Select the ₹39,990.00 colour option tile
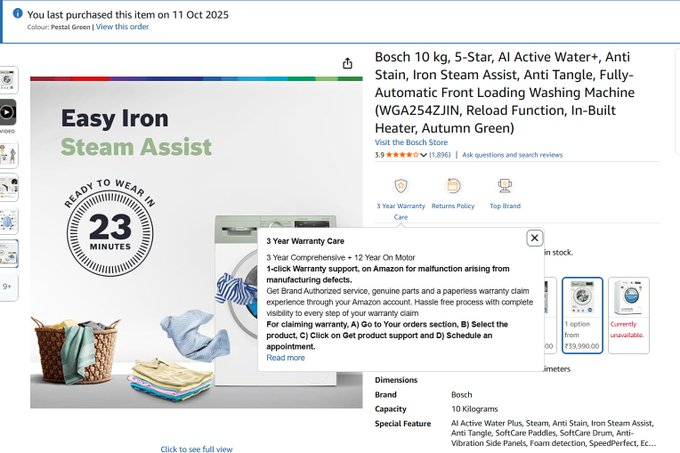Image resolution: width=680 pixels, height=453 pixels. 582,315
